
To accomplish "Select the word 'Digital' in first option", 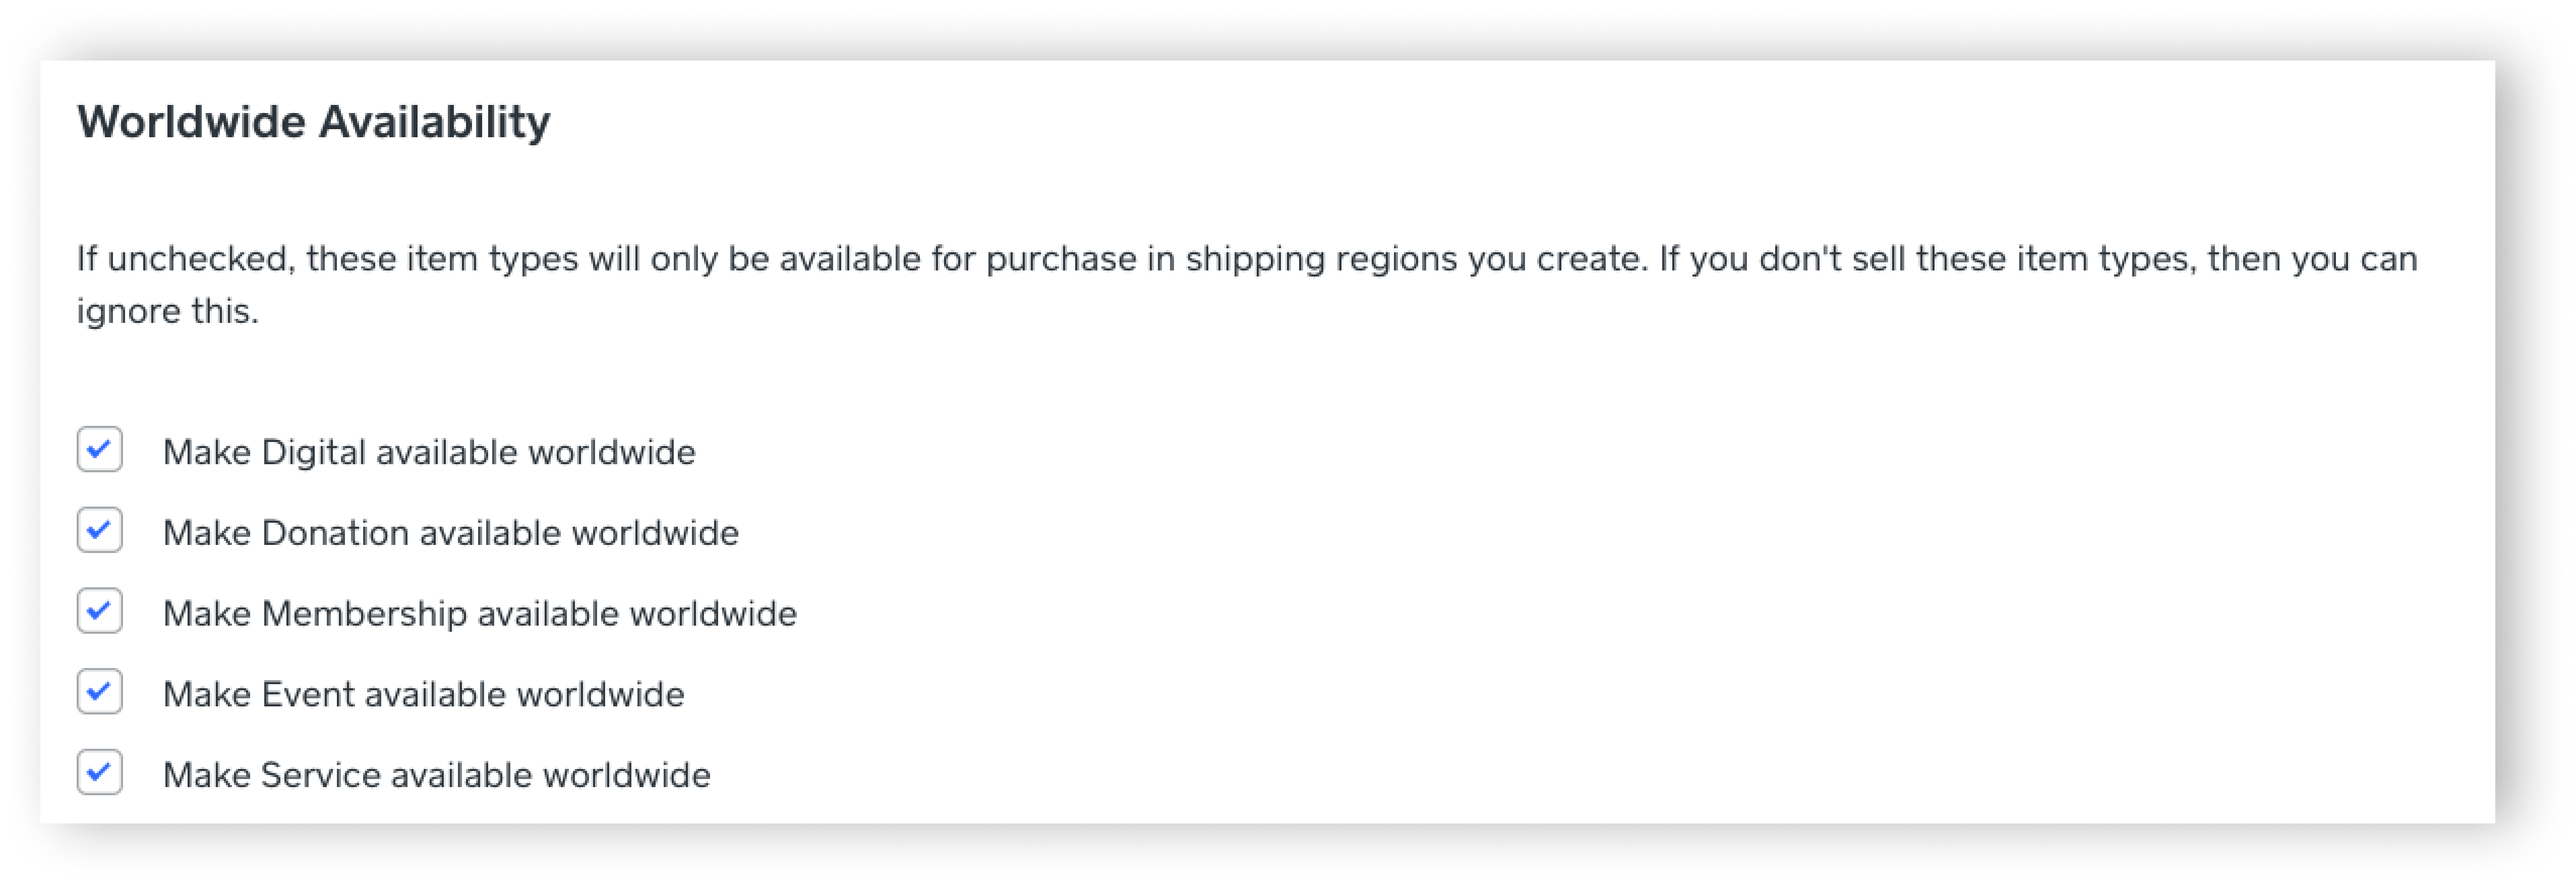I will point(313,452).
